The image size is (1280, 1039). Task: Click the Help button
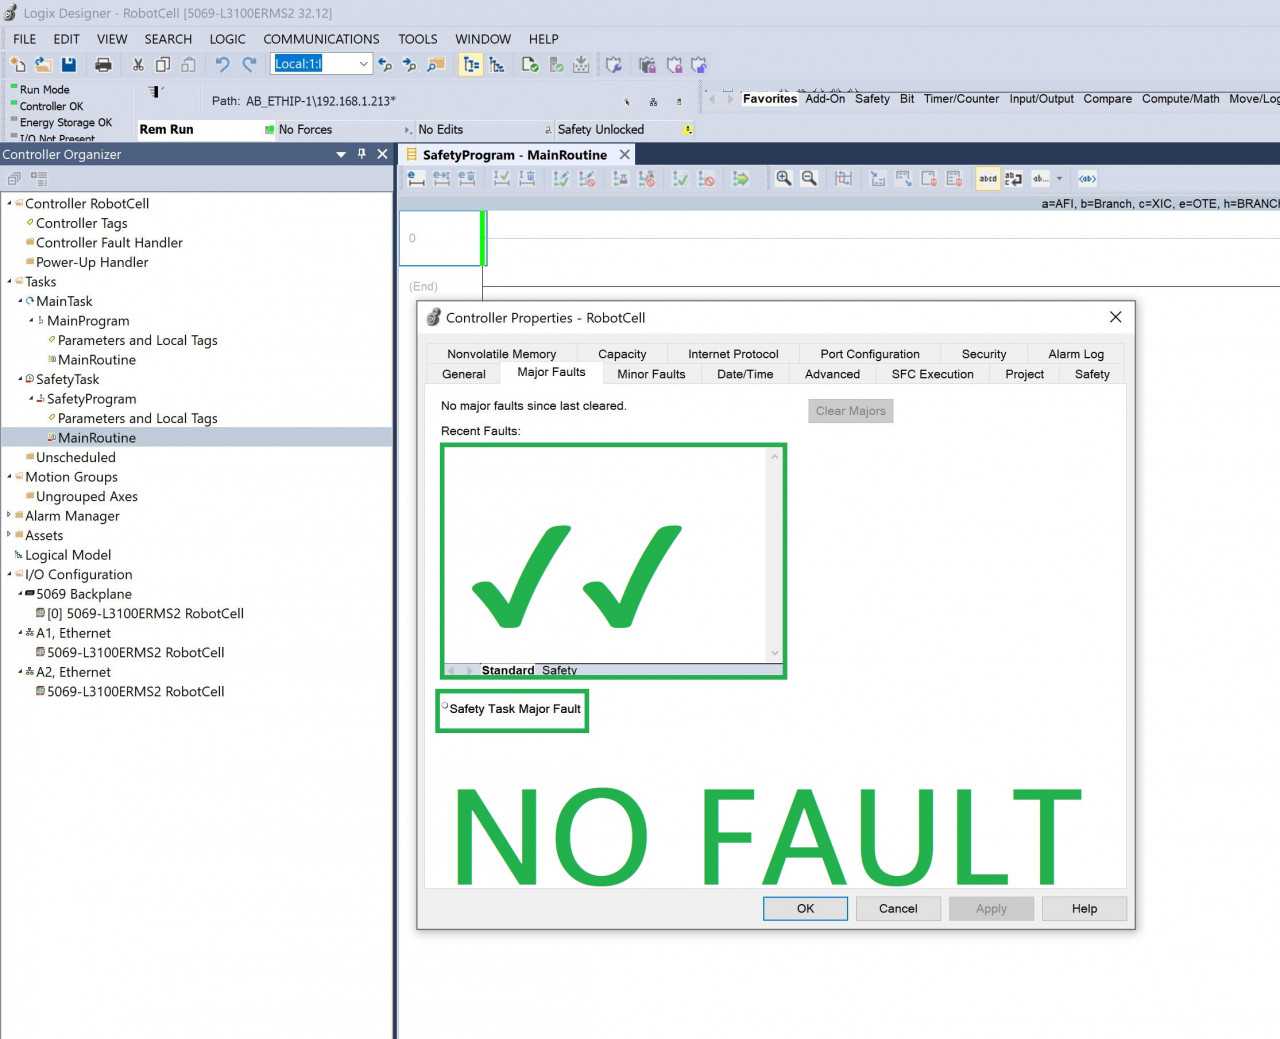1084,908
